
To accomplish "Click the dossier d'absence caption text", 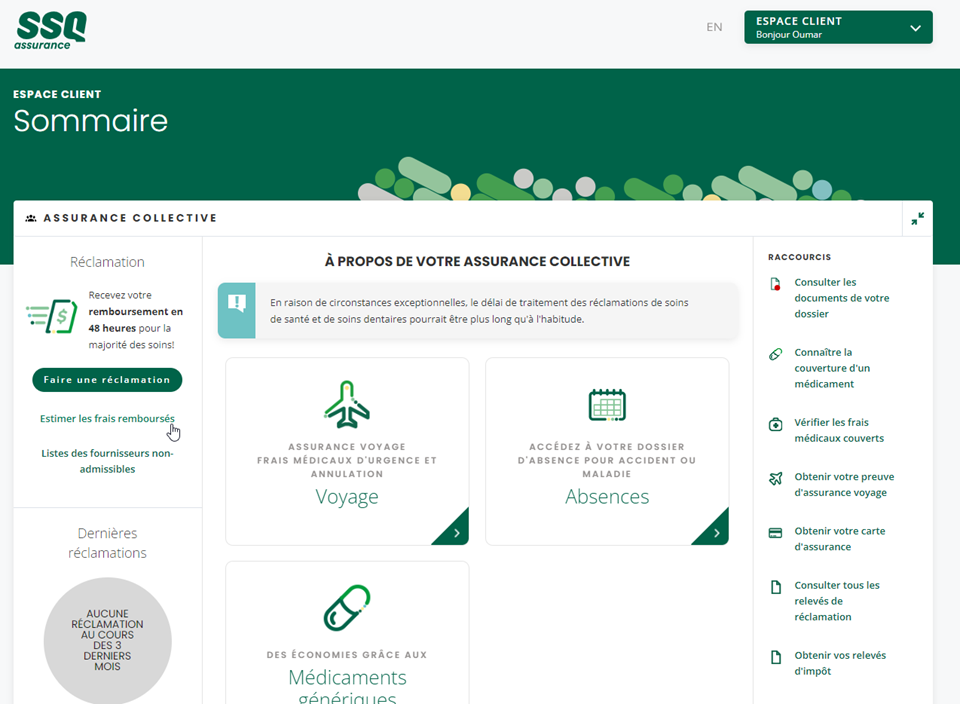I will (x=607, y=460).
